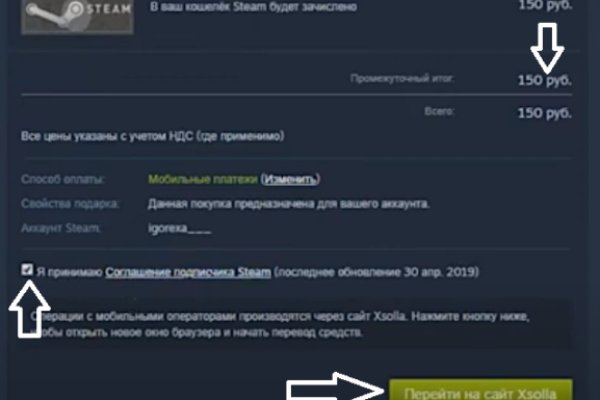Open the Соглашение подписчика Steam link

click(x=188, y=272)
